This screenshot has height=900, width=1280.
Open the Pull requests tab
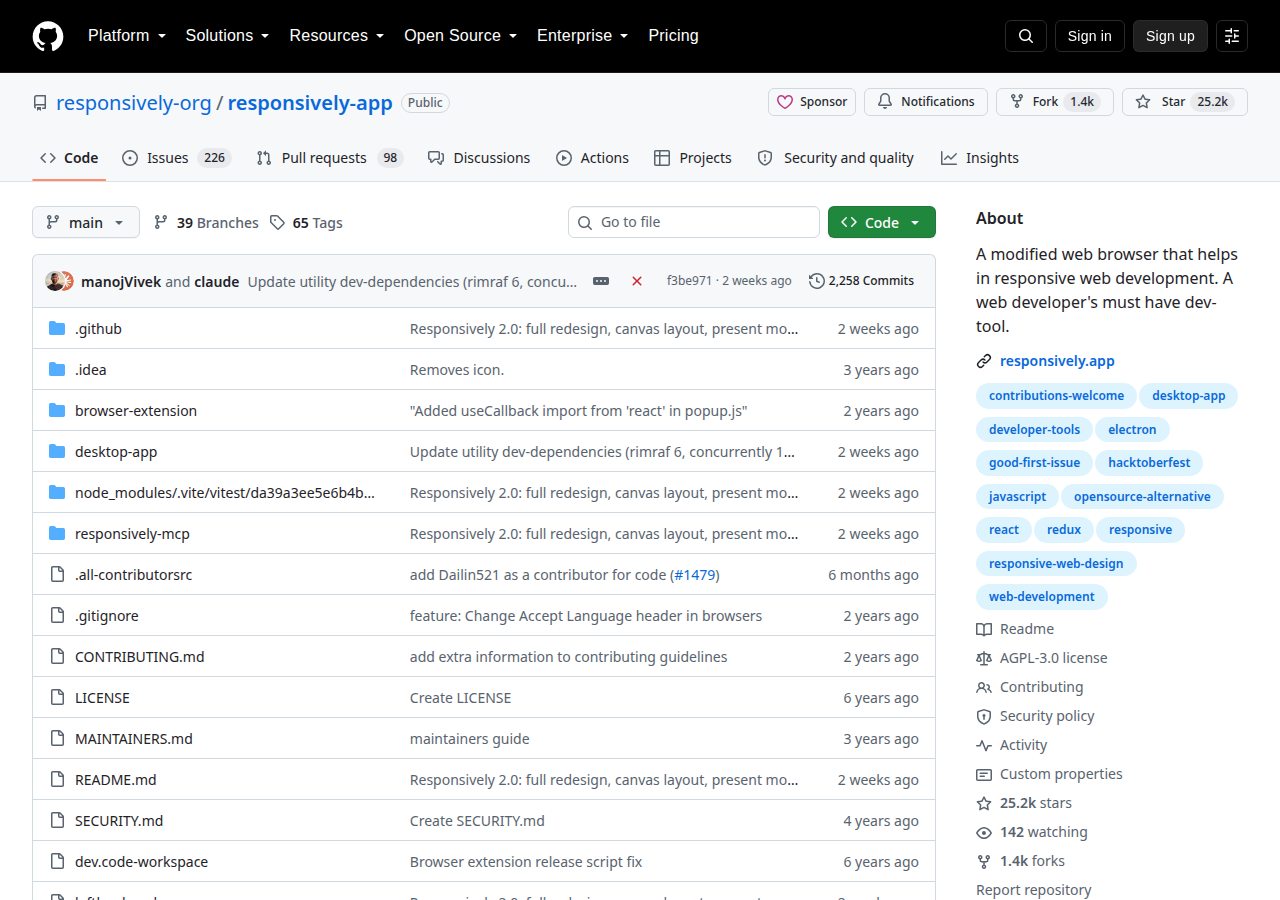click(329, 158)
